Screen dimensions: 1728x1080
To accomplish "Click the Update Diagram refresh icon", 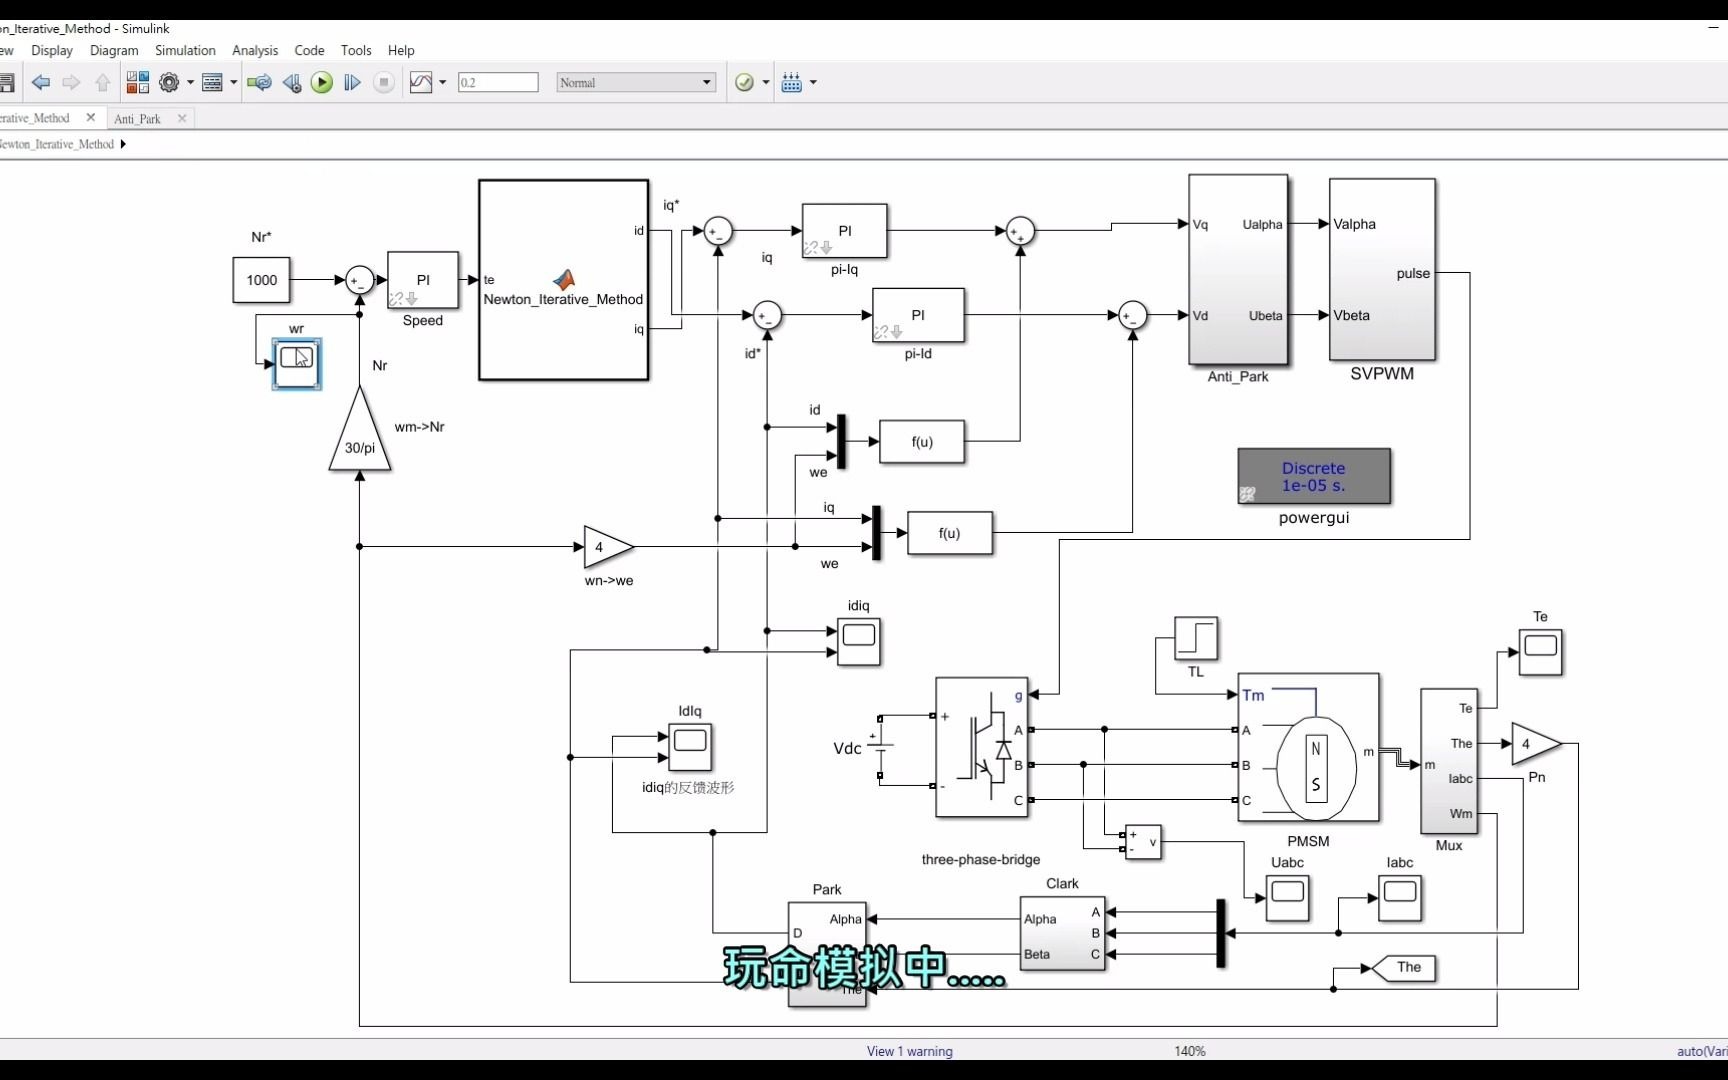I will (259, 82).
